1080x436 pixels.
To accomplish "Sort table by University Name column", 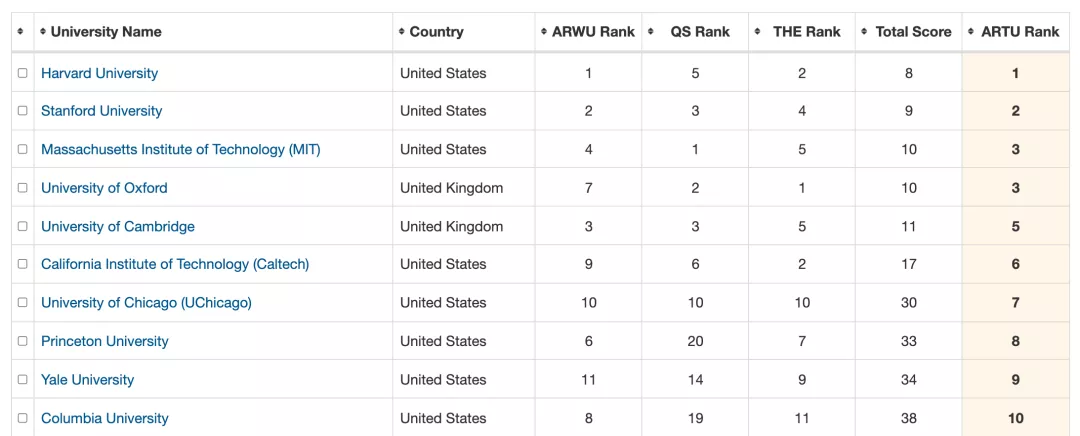I will tap(106, 32).
